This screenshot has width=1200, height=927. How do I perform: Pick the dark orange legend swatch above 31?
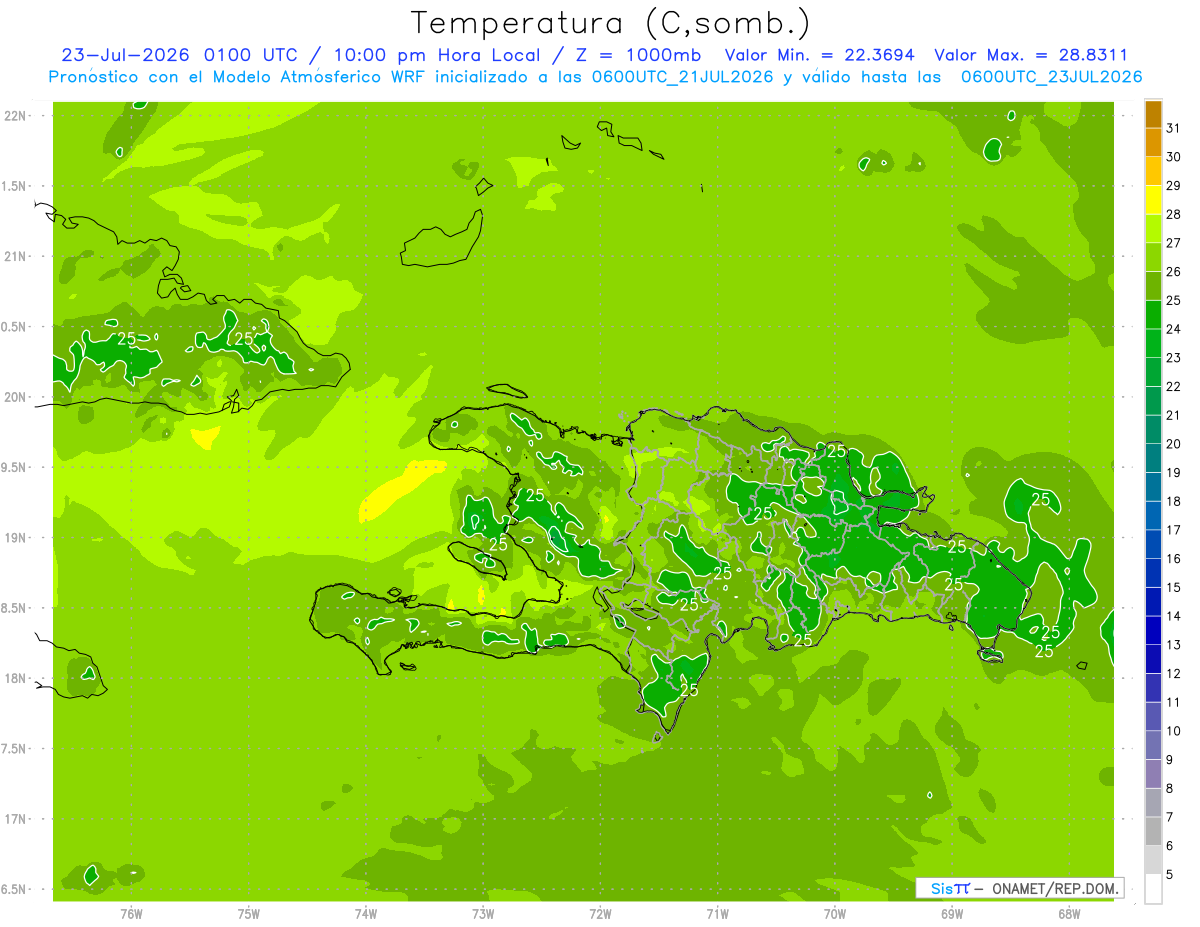coord(1153,114)
